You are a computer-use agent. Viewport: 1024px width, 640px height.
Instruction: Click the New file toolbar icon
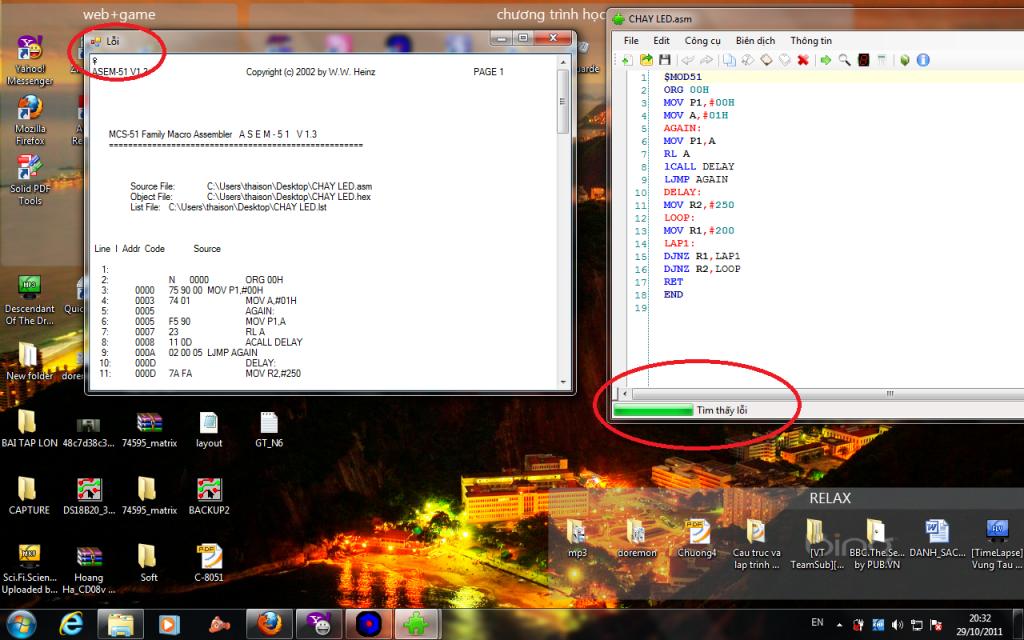tap(626, 60)
